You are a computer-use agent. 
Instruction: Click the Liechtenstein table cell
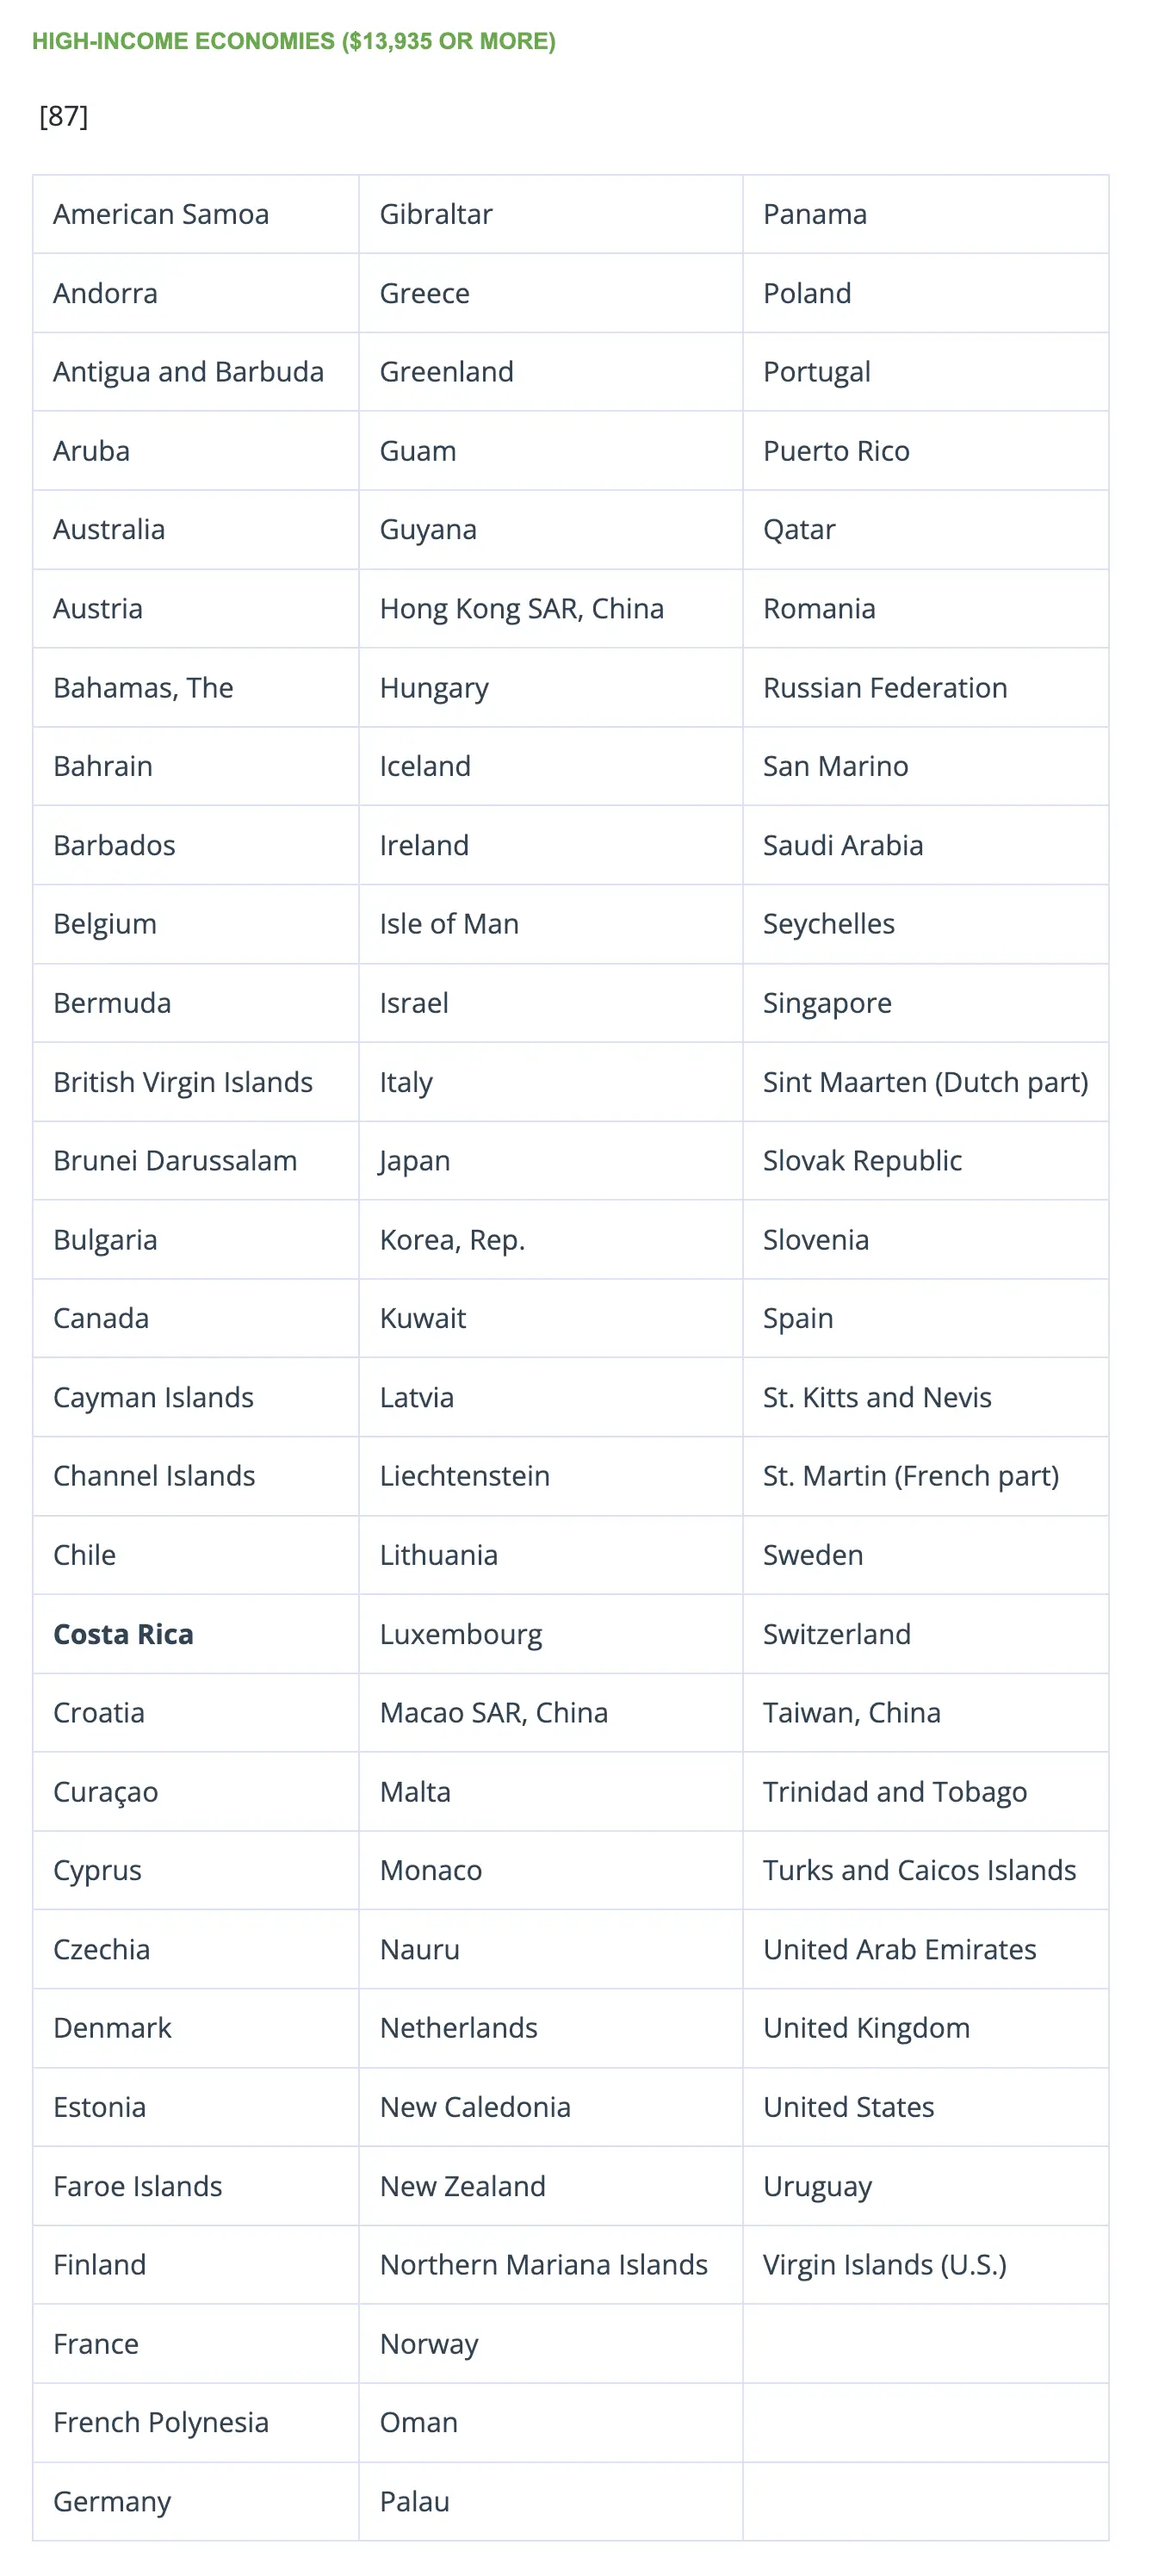tap(551, 1476)
